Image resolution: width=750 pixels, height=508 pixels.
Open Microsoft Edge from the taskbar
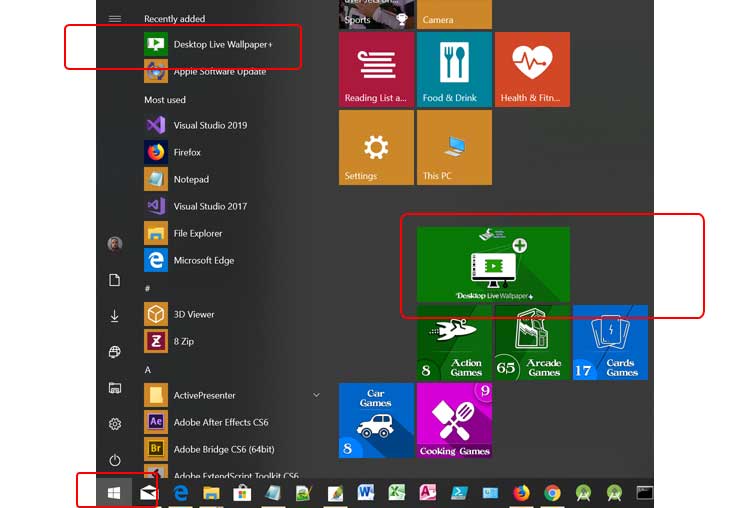tap(180, 493)
